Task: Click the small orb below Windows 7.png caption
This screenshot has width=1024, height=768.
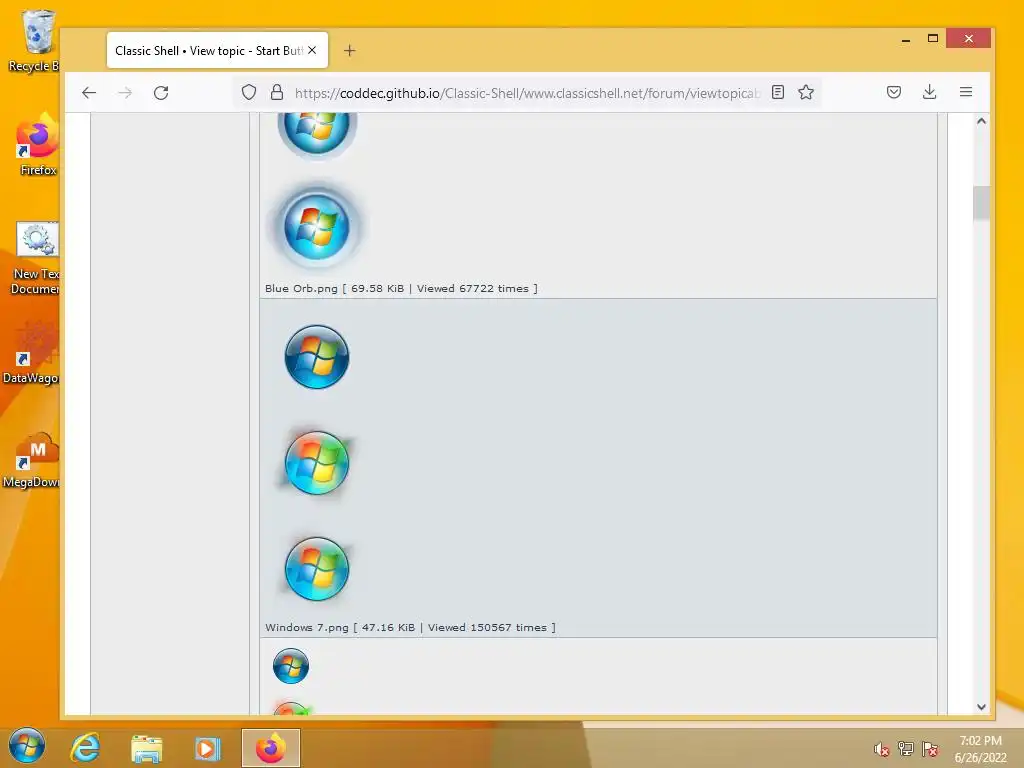Action: tap(291, 666)
